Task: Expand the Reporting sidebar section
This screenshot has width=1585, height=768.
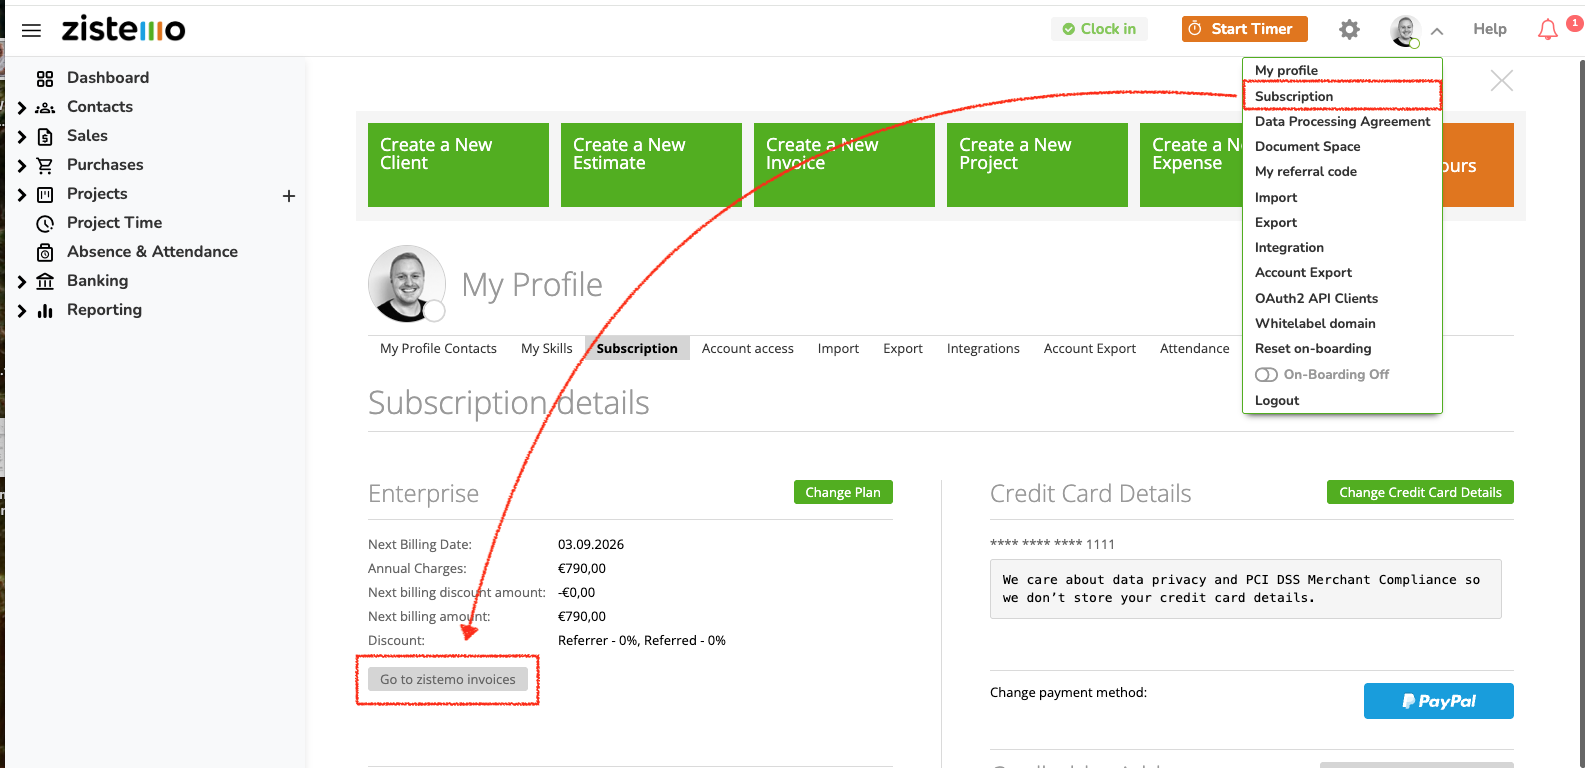Action: (22, 311)
